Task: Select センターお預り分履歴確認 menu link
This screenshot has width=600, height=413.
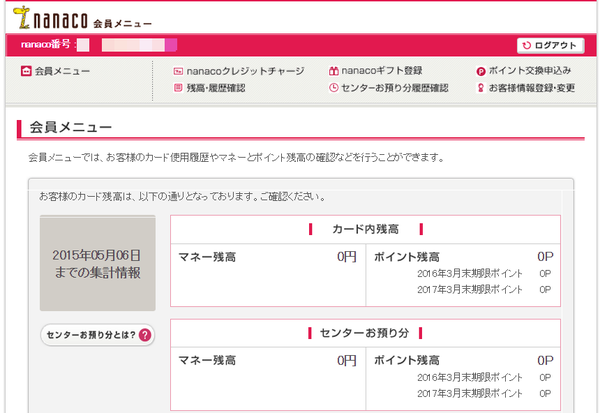Action: tap(389, 88)
